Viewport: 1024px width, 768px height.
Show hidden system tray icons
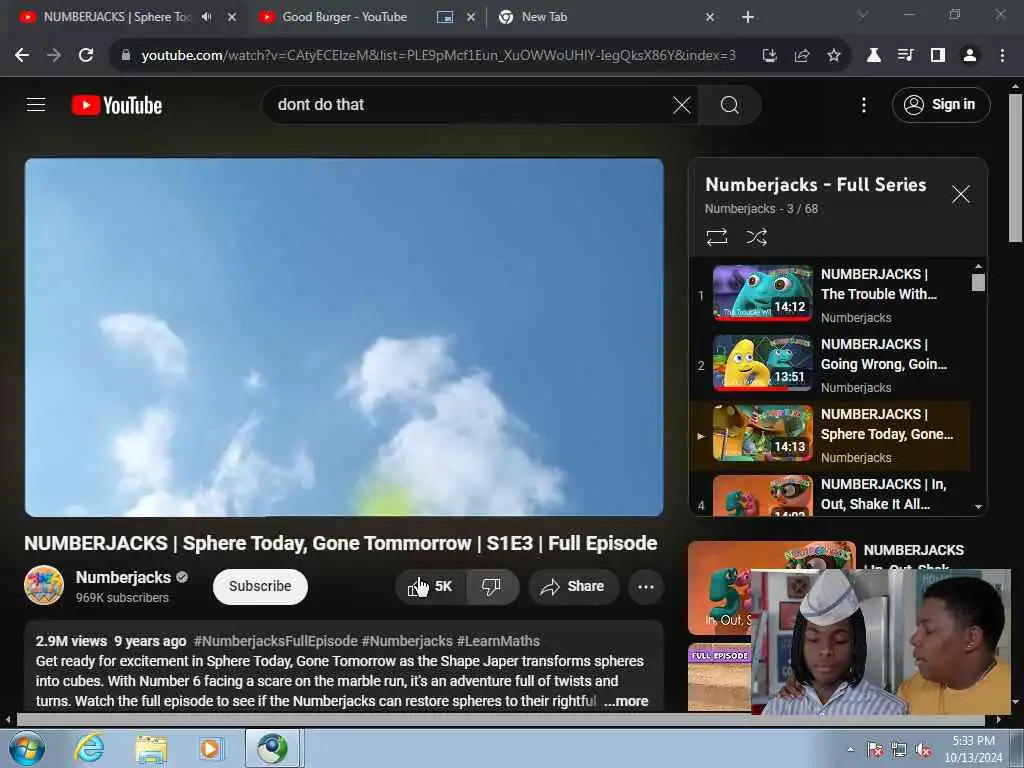coord(850,749)
